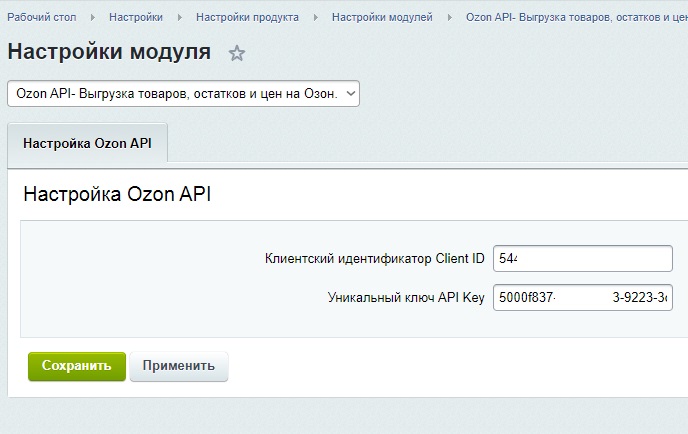Navigate to Настройки продукта breadcrumb
Image resolution: width=688 pixels, height=434 pixels.
point(247,17)
